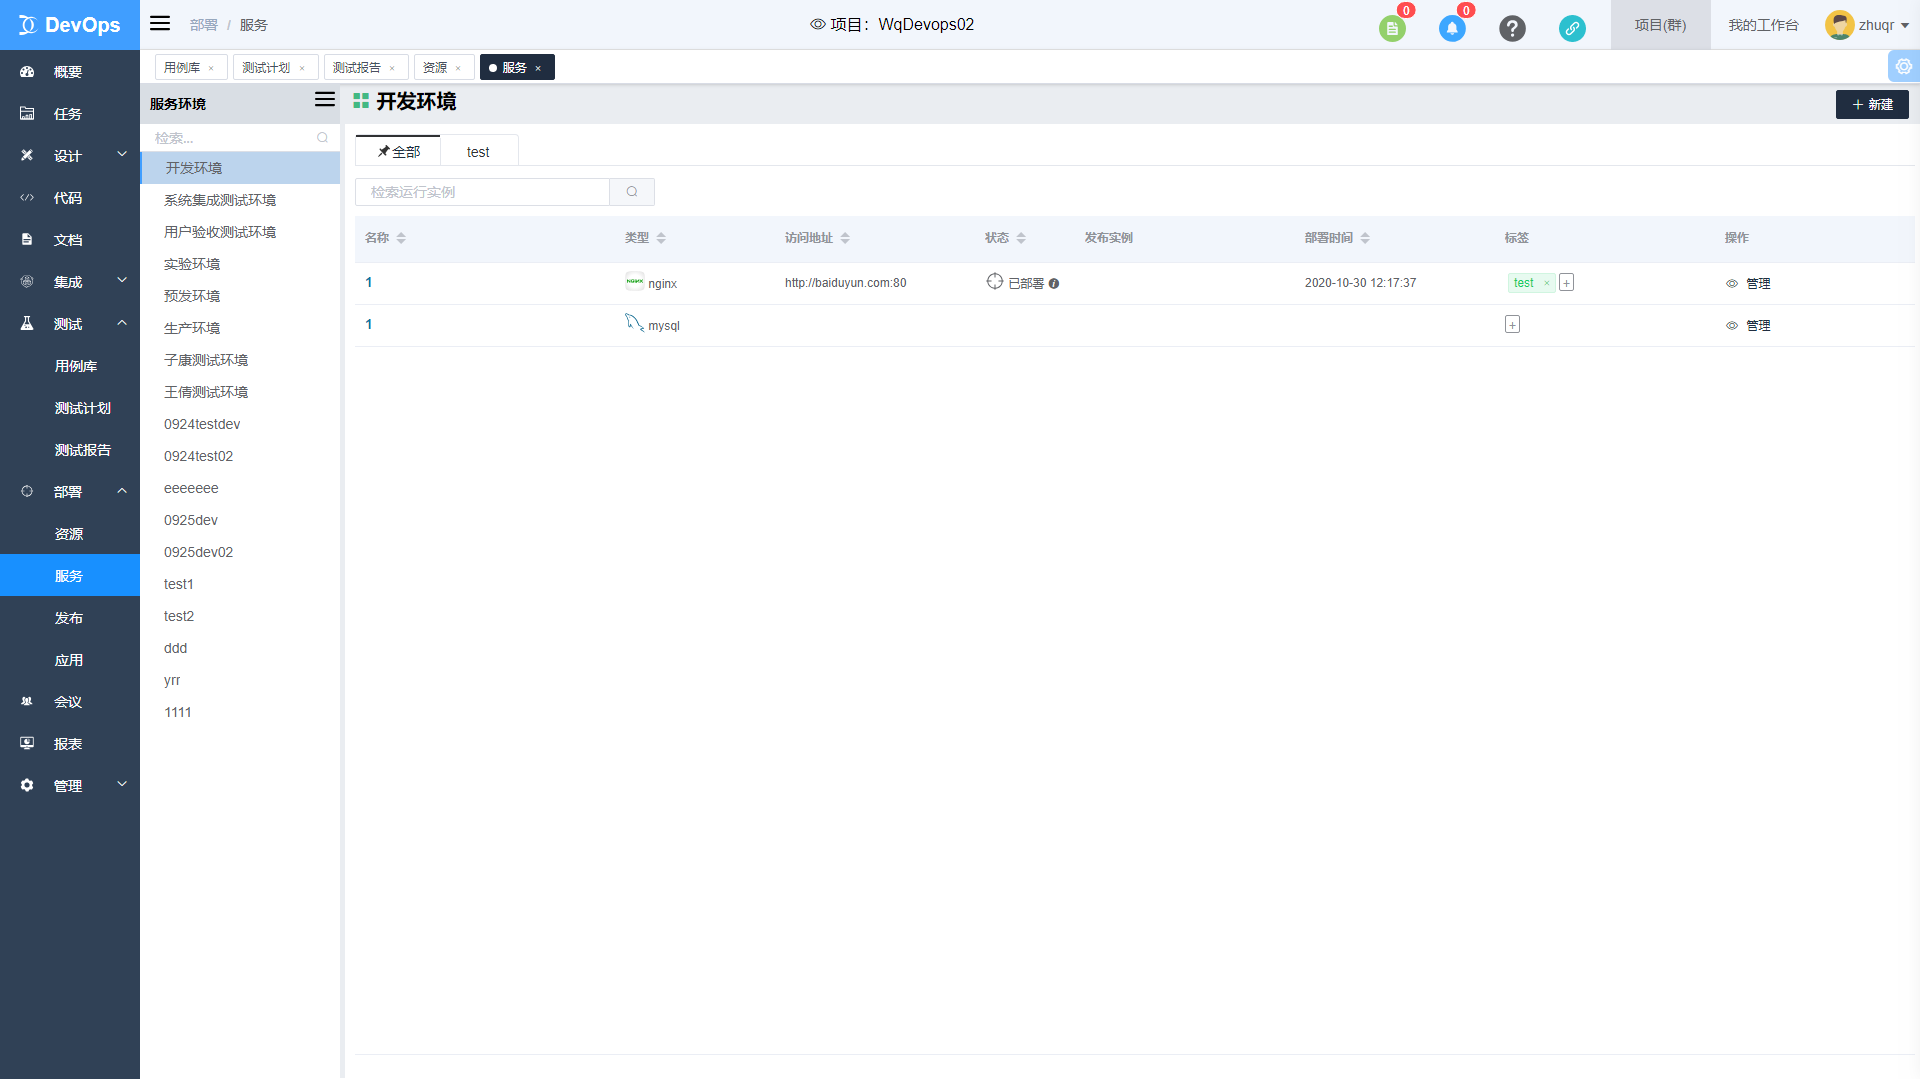Screen dimensions: 1920x1079
Task: Open 会议 in the sidebar
Action: click(70, 702)
